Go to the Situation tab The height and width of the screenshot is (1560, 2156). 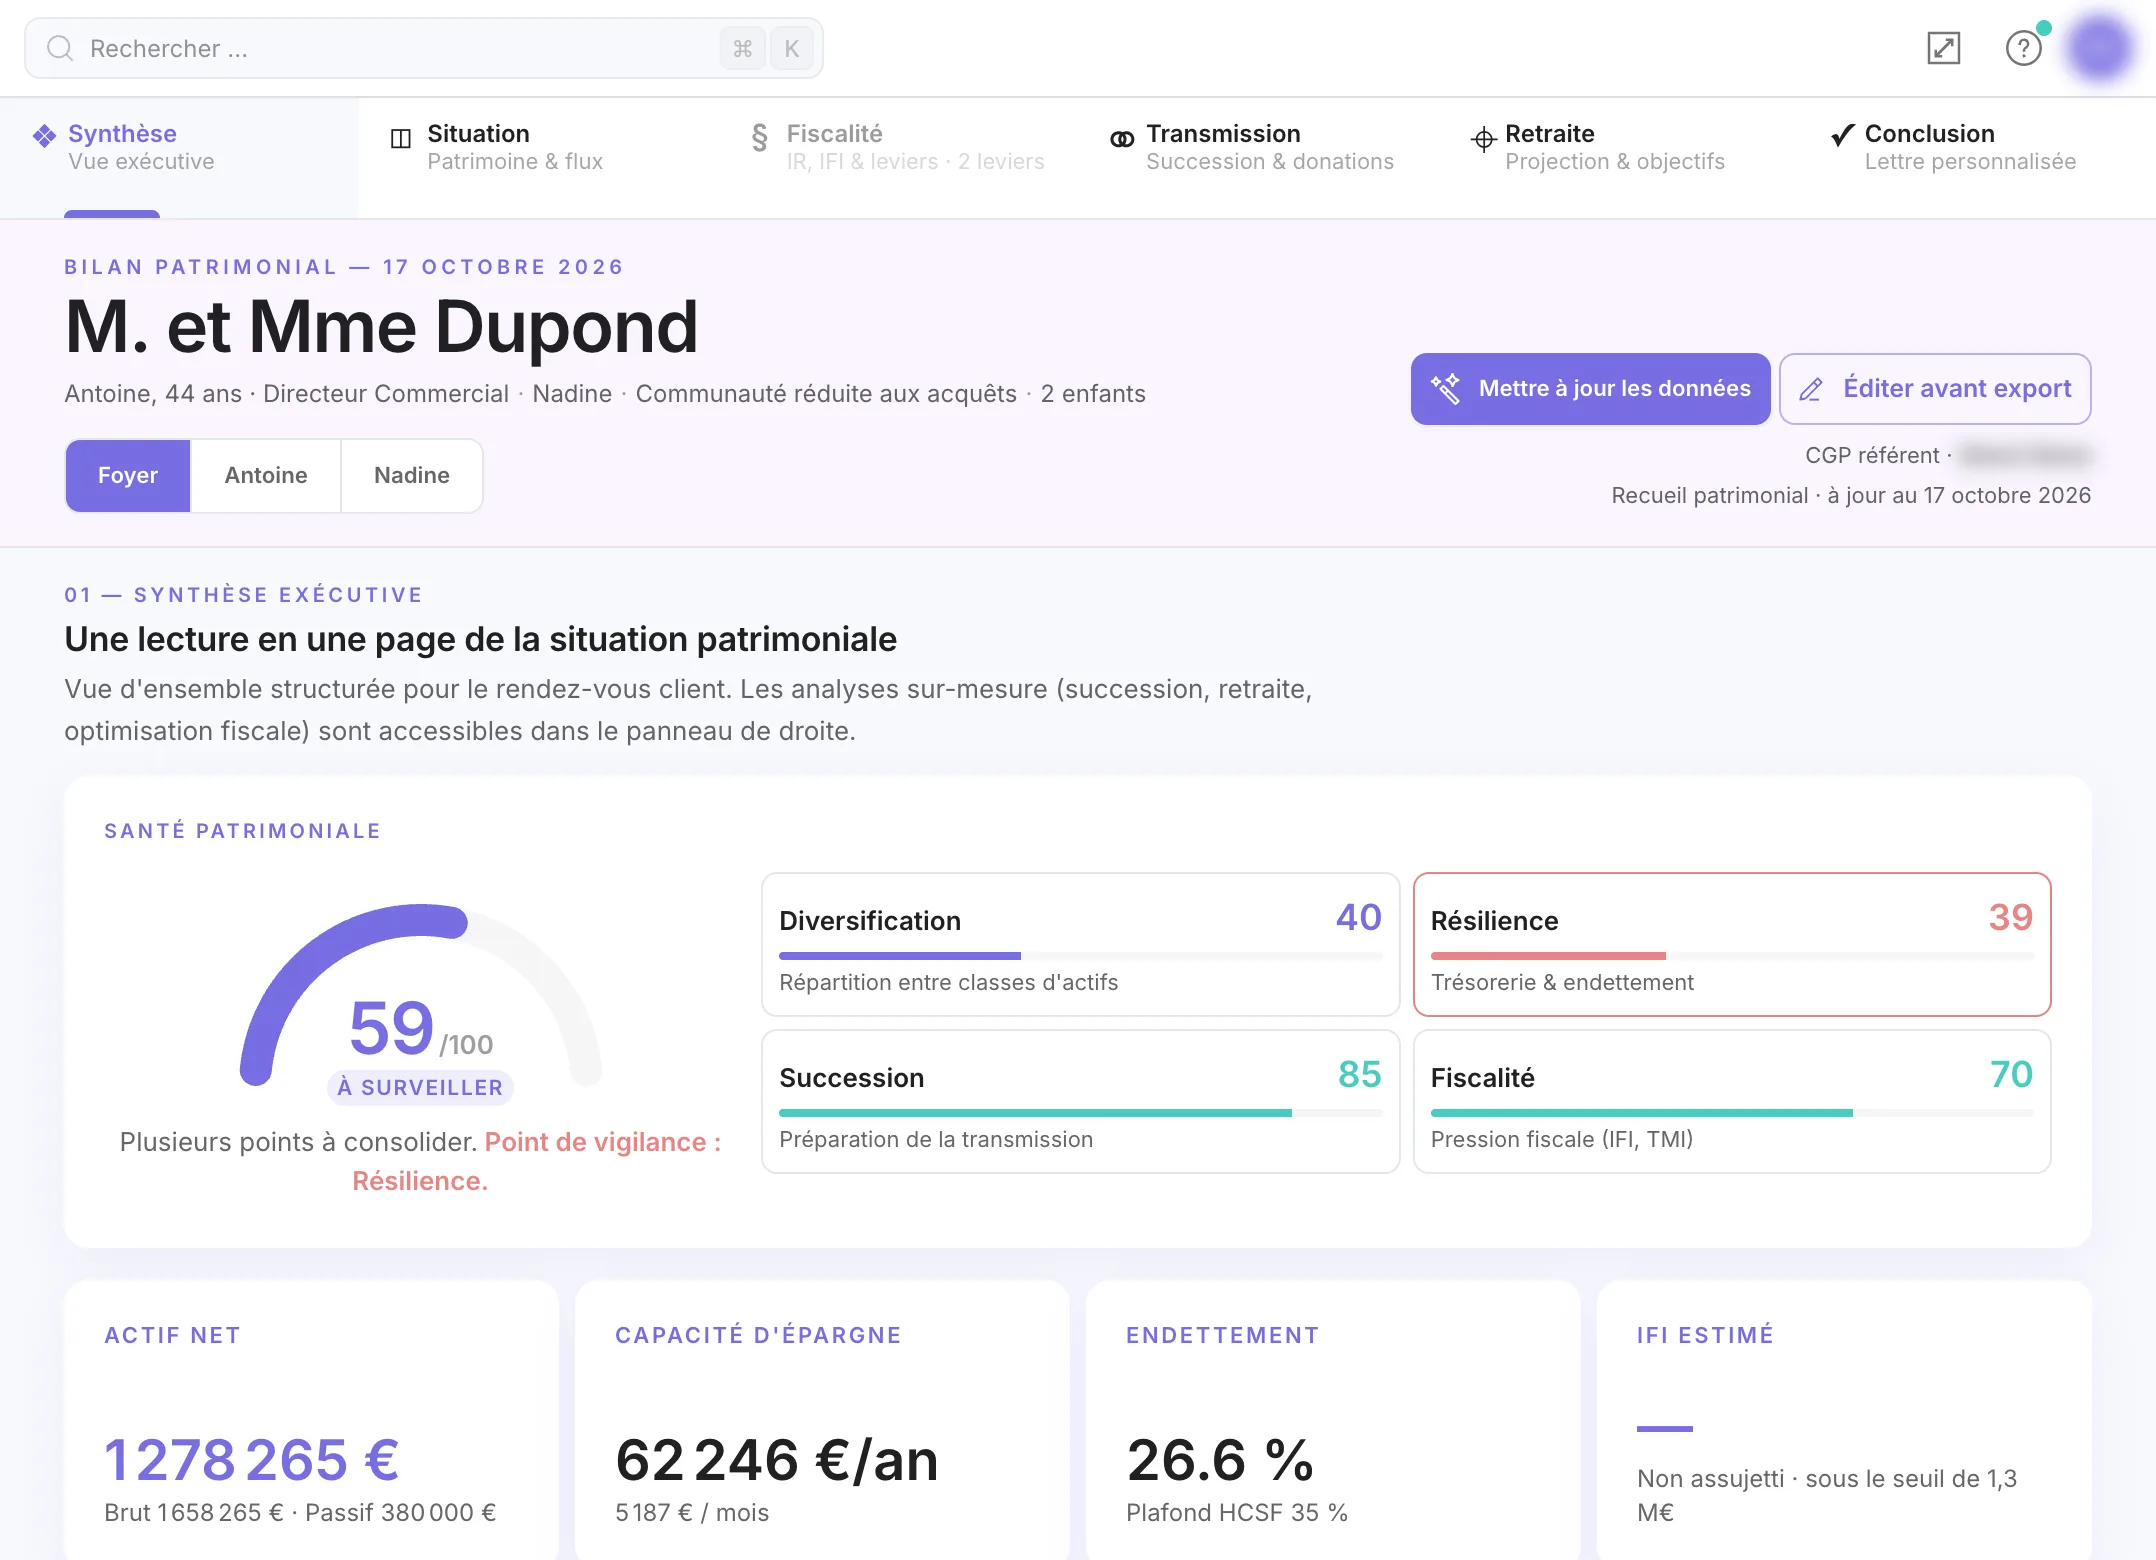pos(538,157)
